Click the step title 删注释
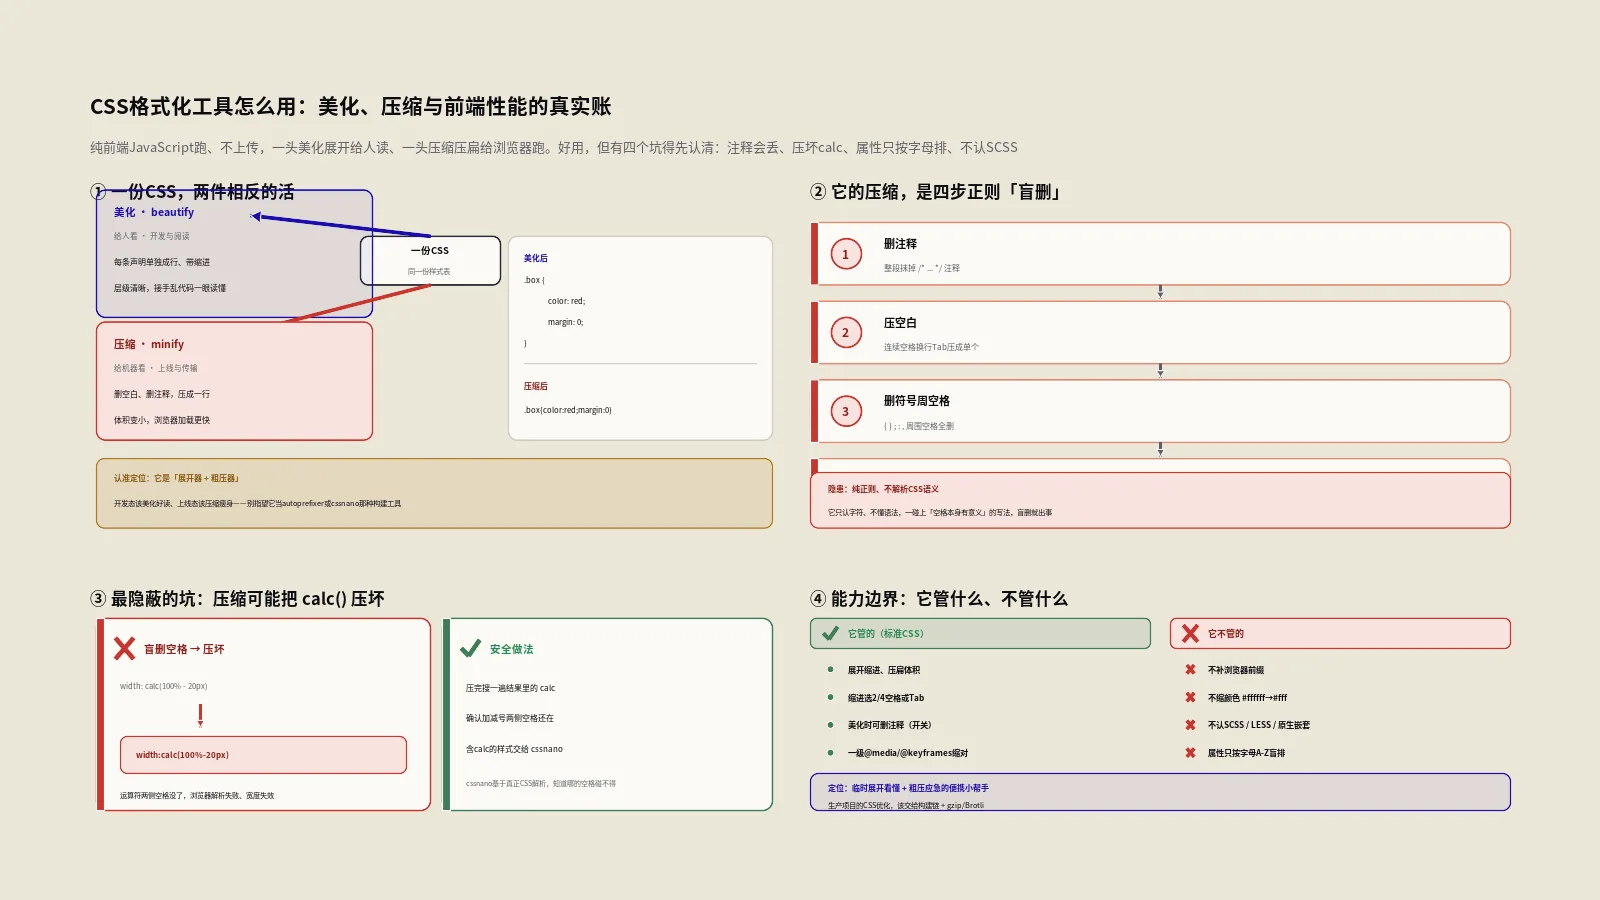This screenshot has height=900, width=1600. pos(900,244)
